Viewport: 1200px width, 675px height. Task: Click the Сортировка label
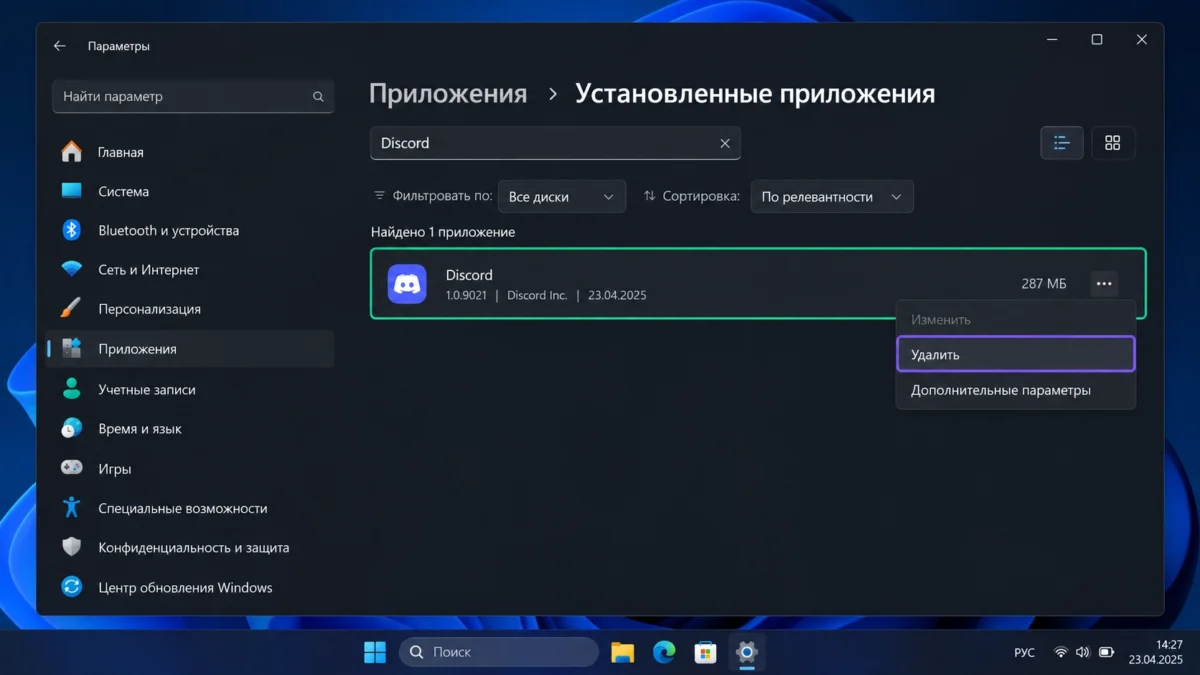click(x=701, y=196)
